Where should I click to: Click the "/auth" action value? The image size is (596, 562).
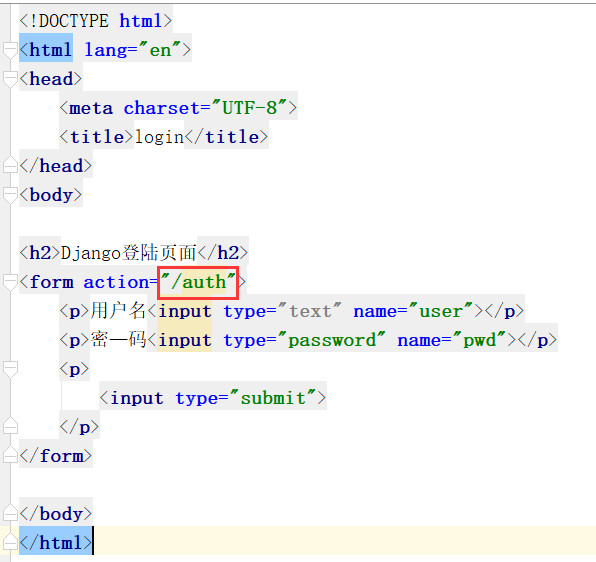198,282
